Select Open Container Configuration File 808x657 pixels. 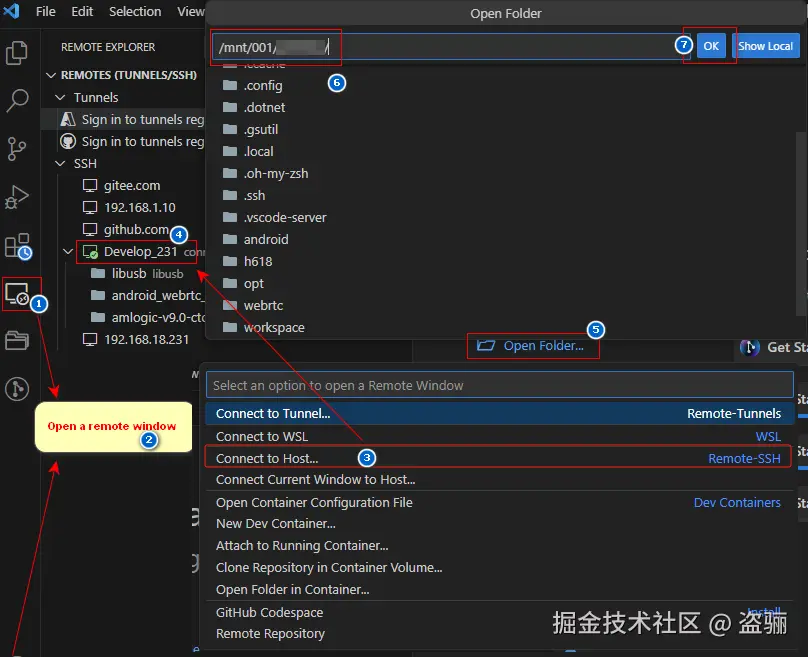[x=499, y=502]
